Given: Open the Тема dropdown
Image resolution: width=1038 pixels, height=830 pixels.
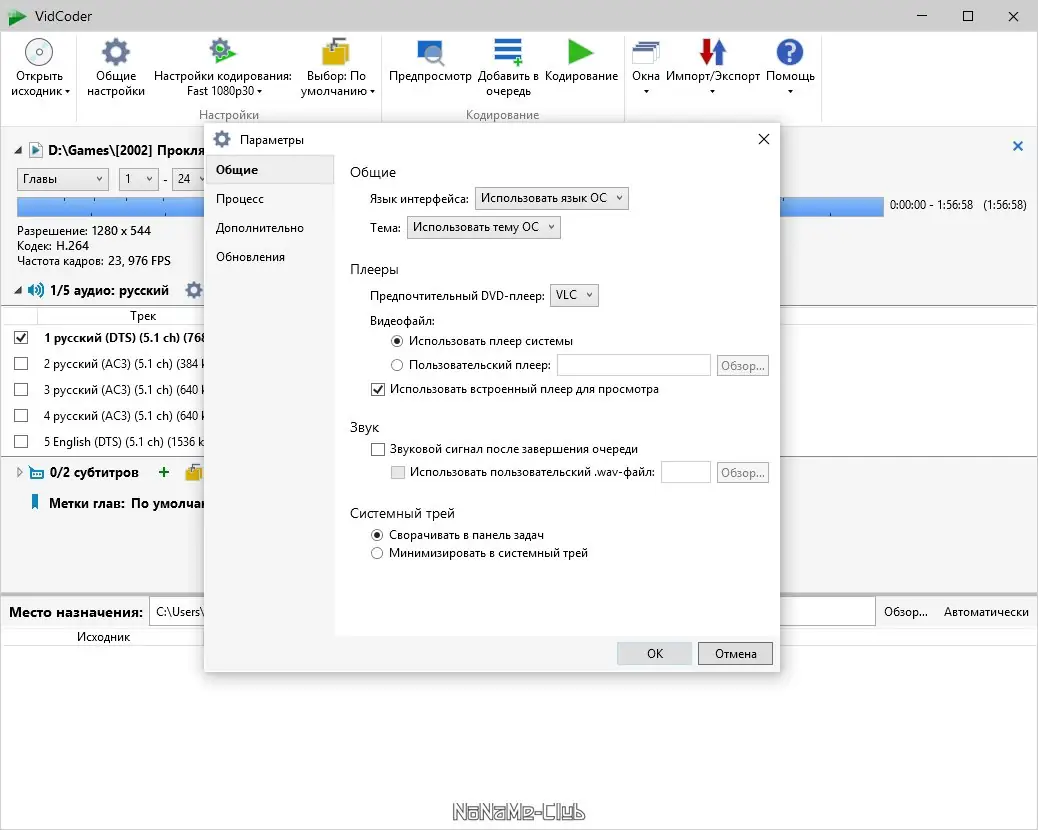Looking at the screenshot, I should click(x=483, y=227).
